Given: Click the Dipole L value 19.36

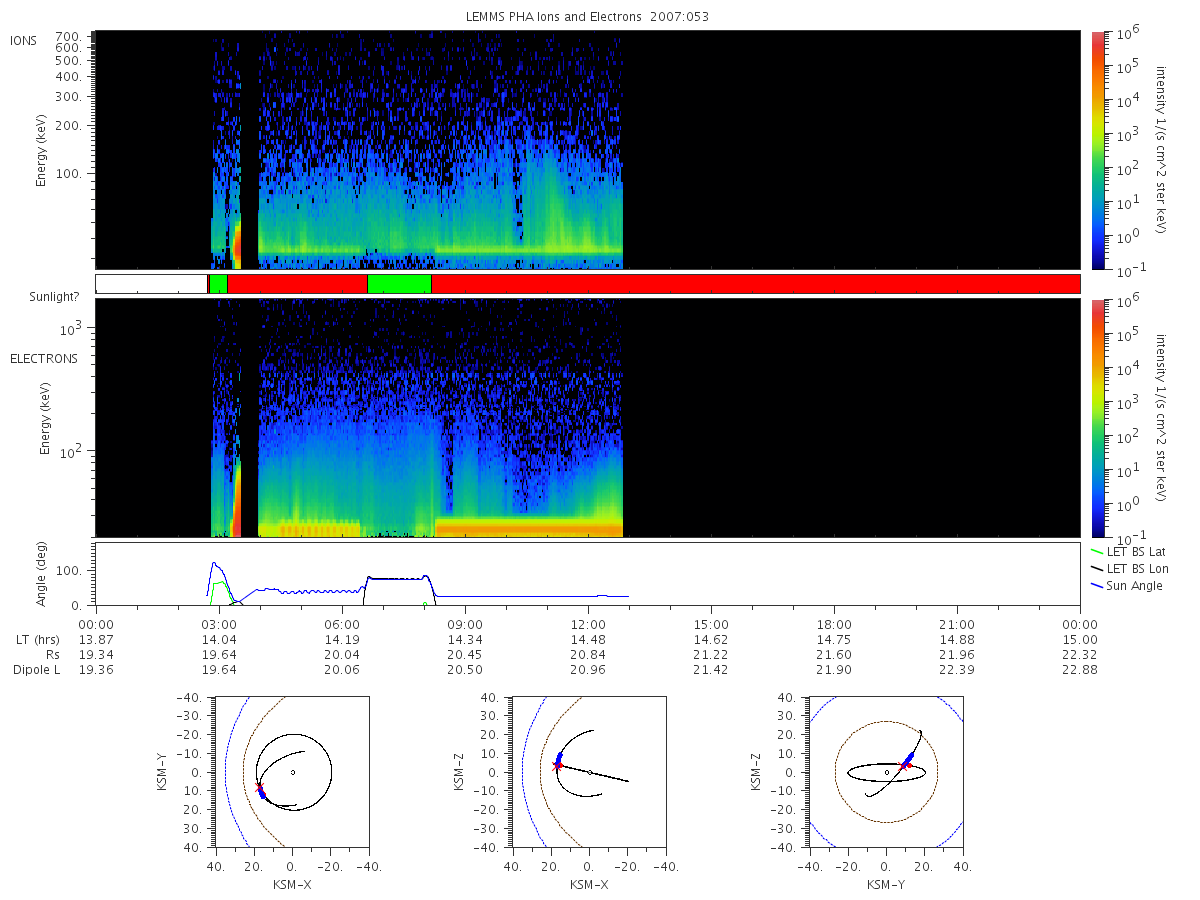Looking at the screenshot, I should pos(96,669).
